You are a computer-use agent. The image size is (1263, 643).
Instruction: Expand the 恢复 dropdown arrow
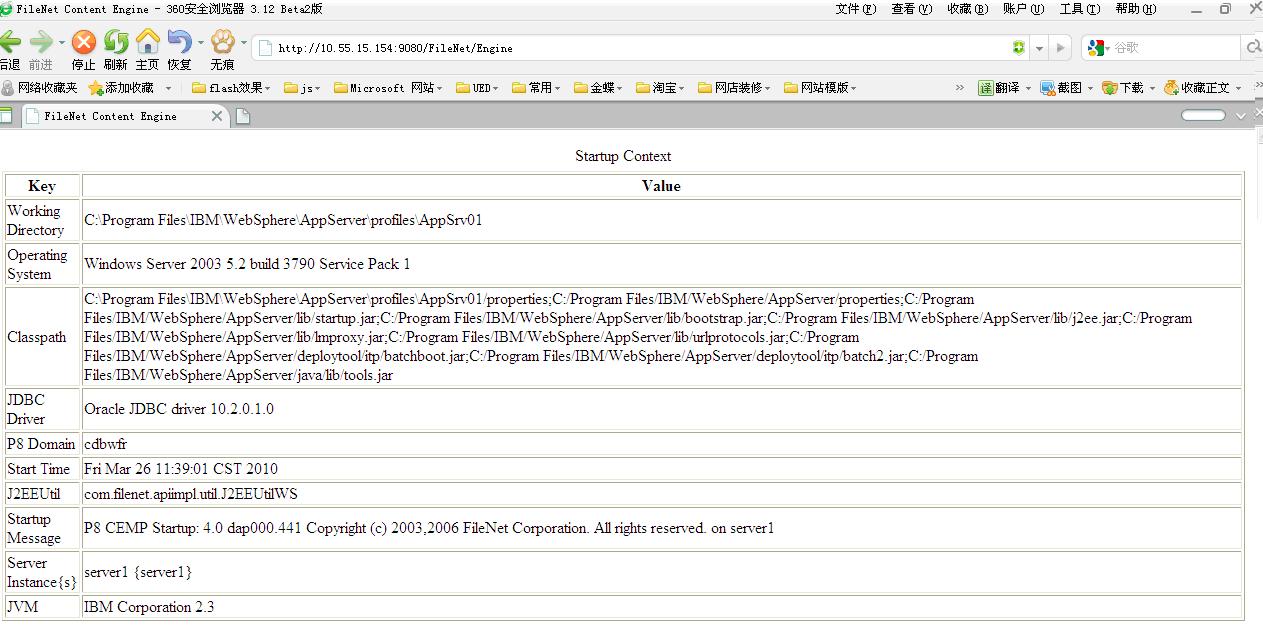coord(201,42)
